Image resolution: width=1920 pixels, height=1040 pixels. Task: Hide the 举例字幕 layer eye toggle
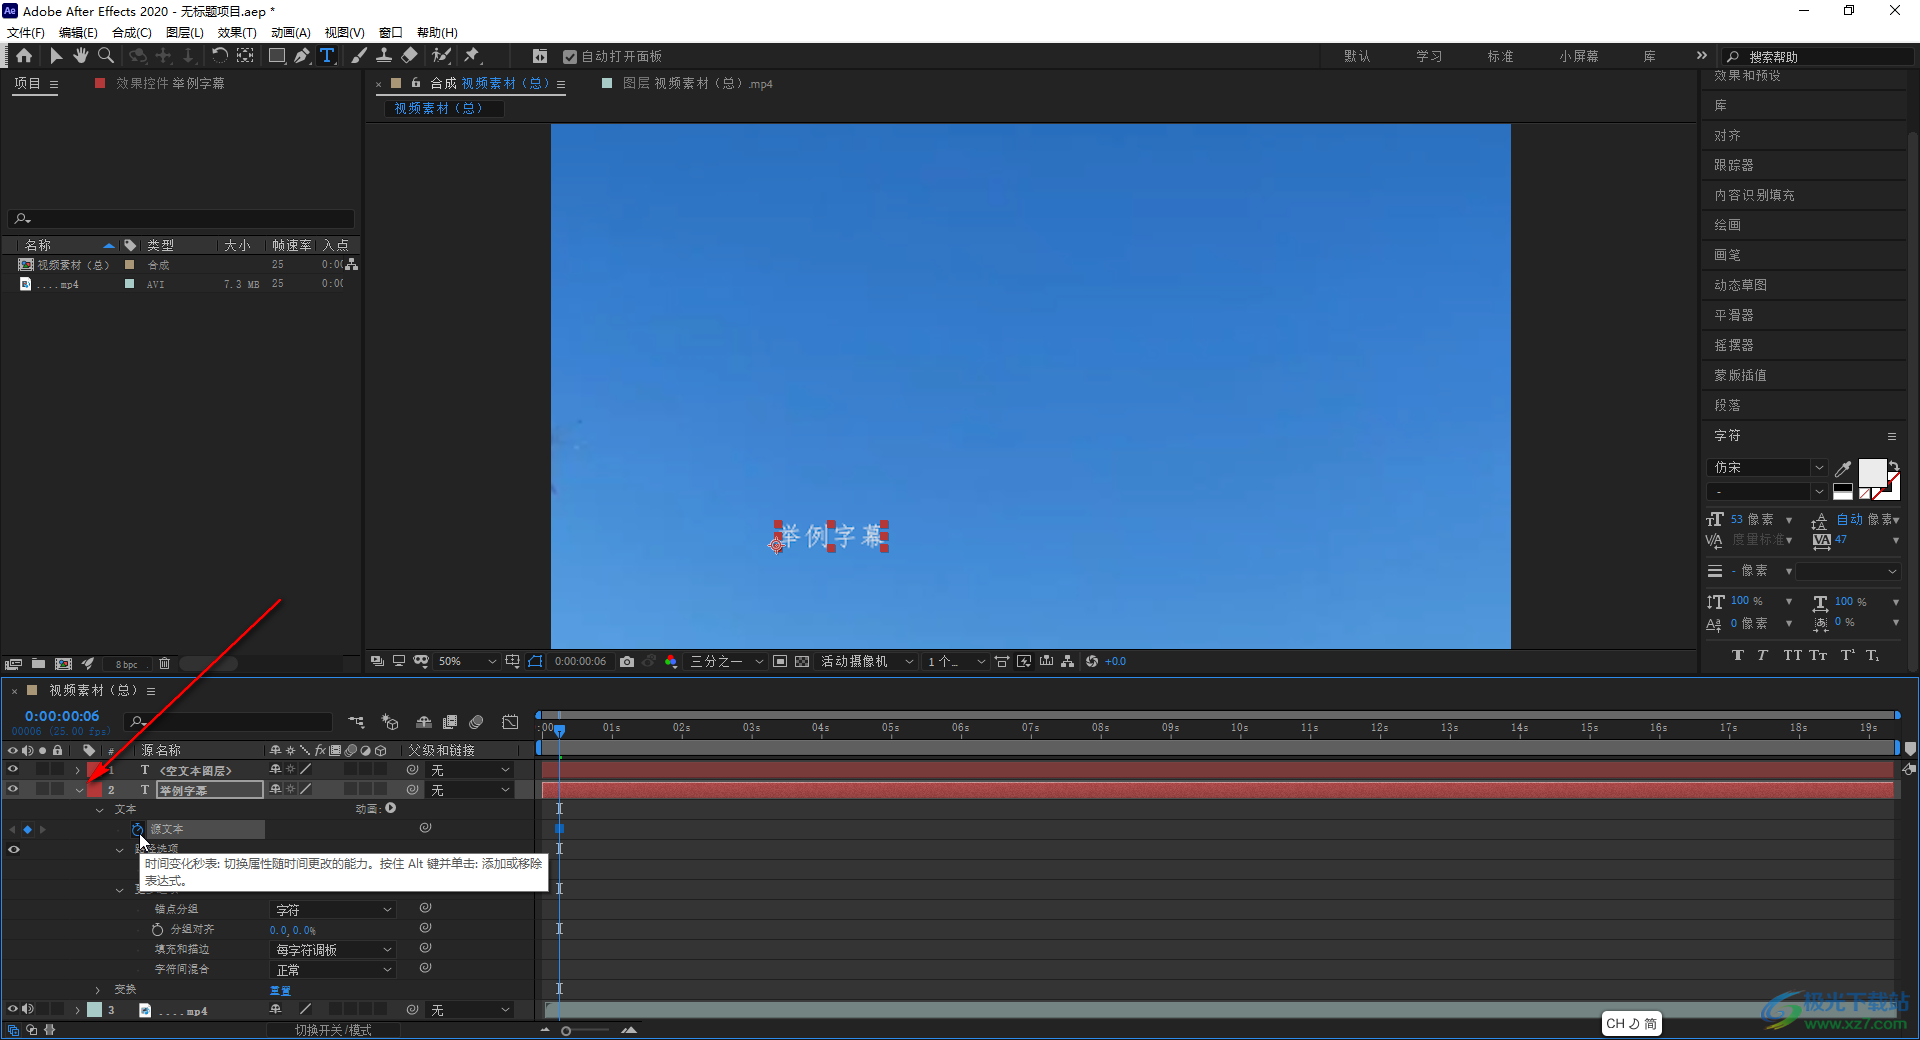pos(13,790)
